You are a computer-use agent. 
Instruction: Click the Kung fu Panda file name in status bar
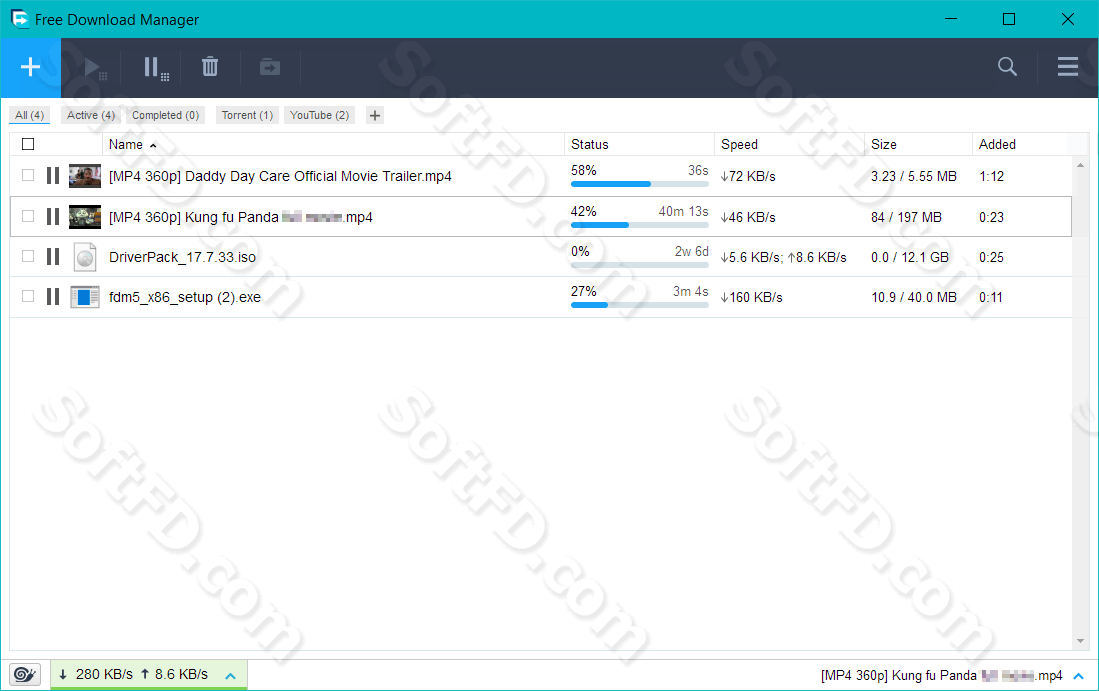(x=941, y=676)
